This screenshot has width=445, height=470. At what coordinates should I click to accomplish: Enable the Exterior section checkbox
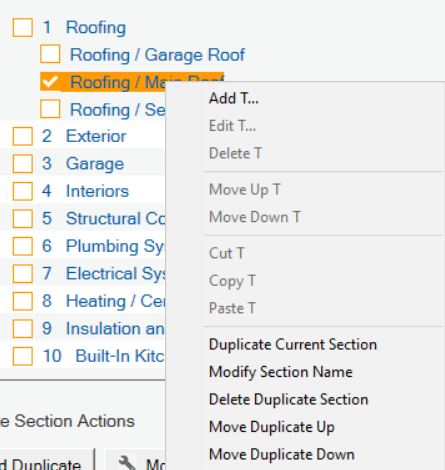(x=23, y=136)
